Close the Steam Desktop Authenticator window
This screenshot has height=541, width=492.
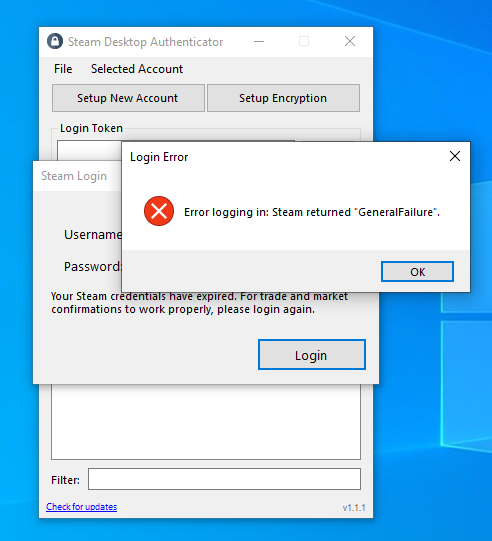pyautogui.click(x=350, y=41)
